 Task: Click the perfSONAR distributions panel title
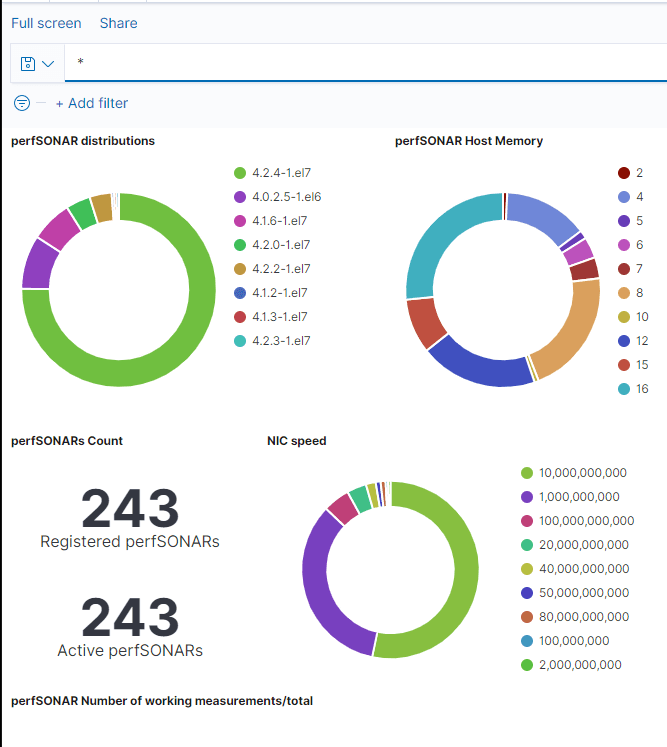pyautogui.click(x=83, y=141)
